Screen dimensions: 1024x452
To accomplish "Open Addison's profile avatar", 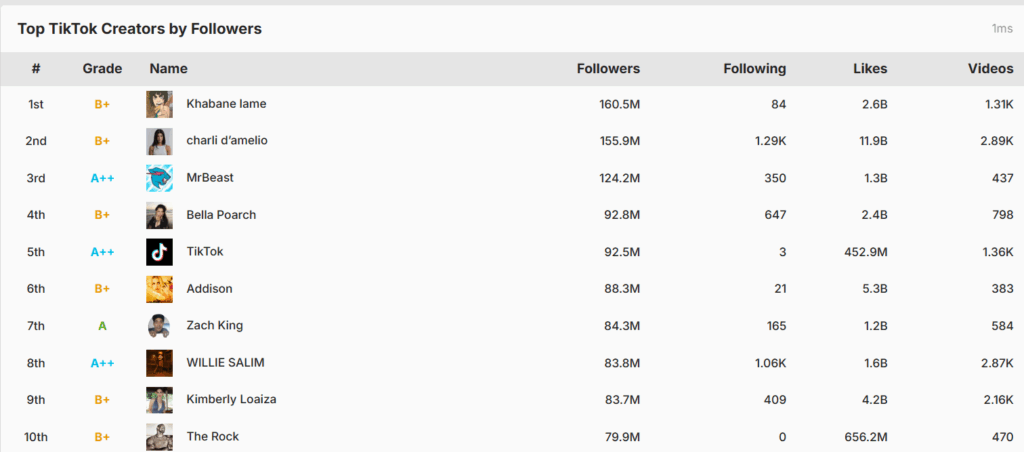I will [x=159, y=289].
